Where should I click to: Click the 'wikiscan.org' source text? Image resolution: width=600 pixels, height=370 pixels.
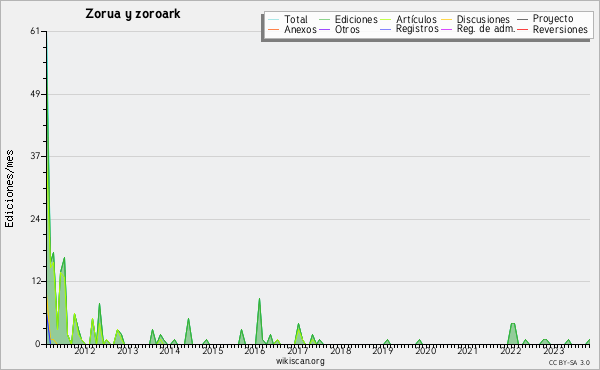300,361
